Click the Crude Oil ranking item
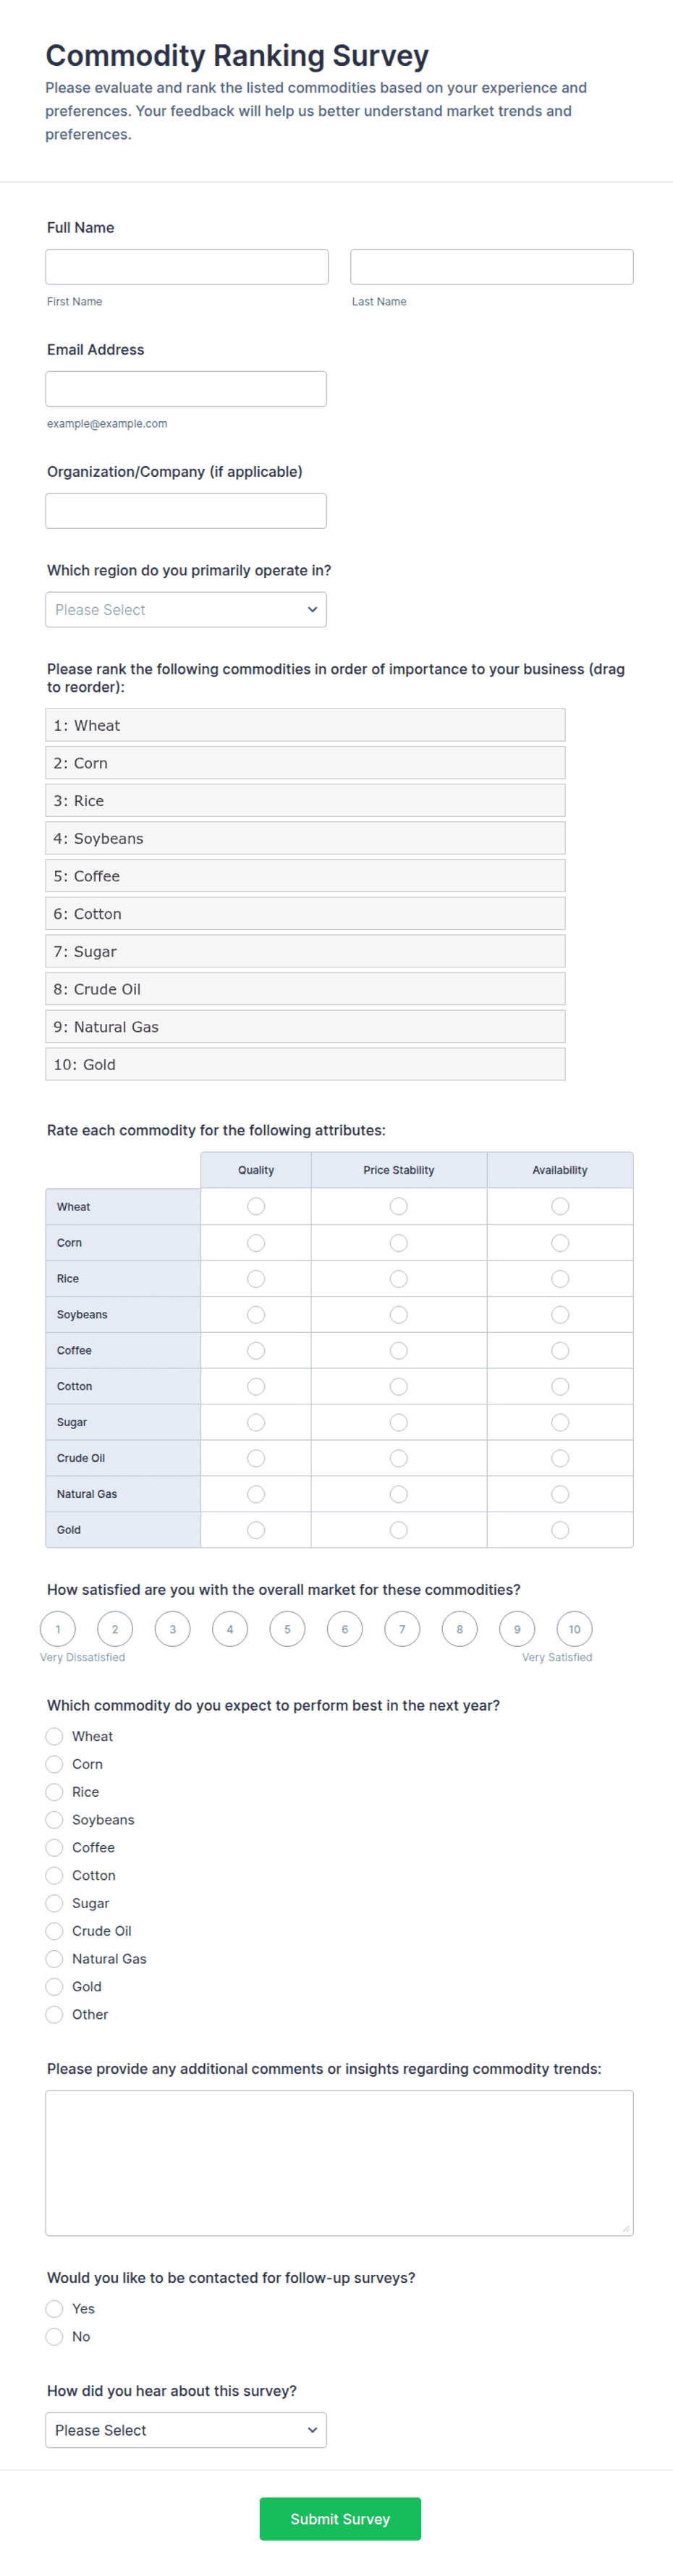The height and width of the screenshot is (2576, 673). point(305,989)
